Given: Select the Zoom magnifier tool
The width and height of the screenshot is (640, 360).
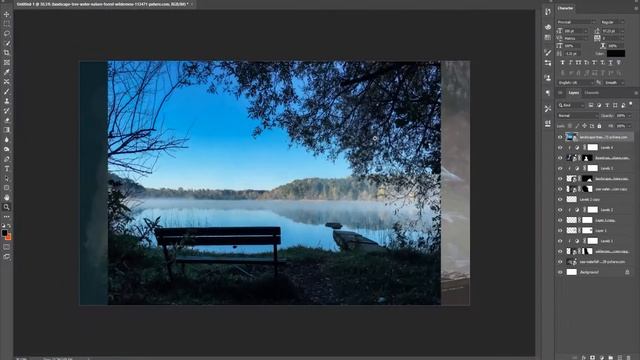Looking at the screenshot, I should pyautogui.click(x=7, y=207).
